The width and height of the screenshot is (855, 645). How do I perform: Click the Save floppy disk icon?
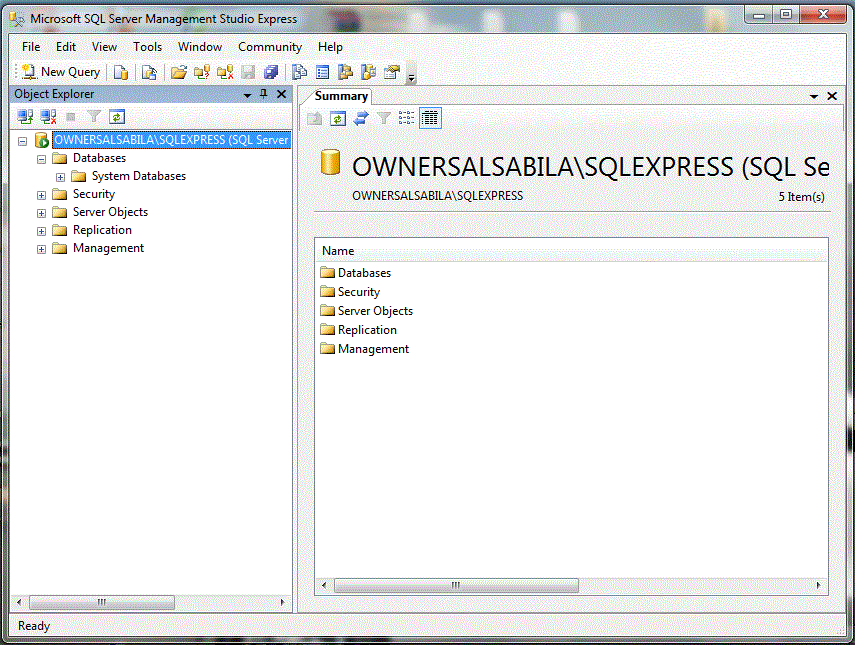tap(248, 72)
